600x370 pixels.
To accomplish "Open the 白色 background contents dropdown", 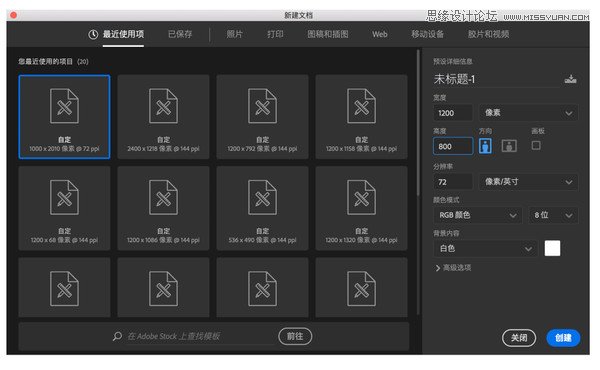I will 485,249.
